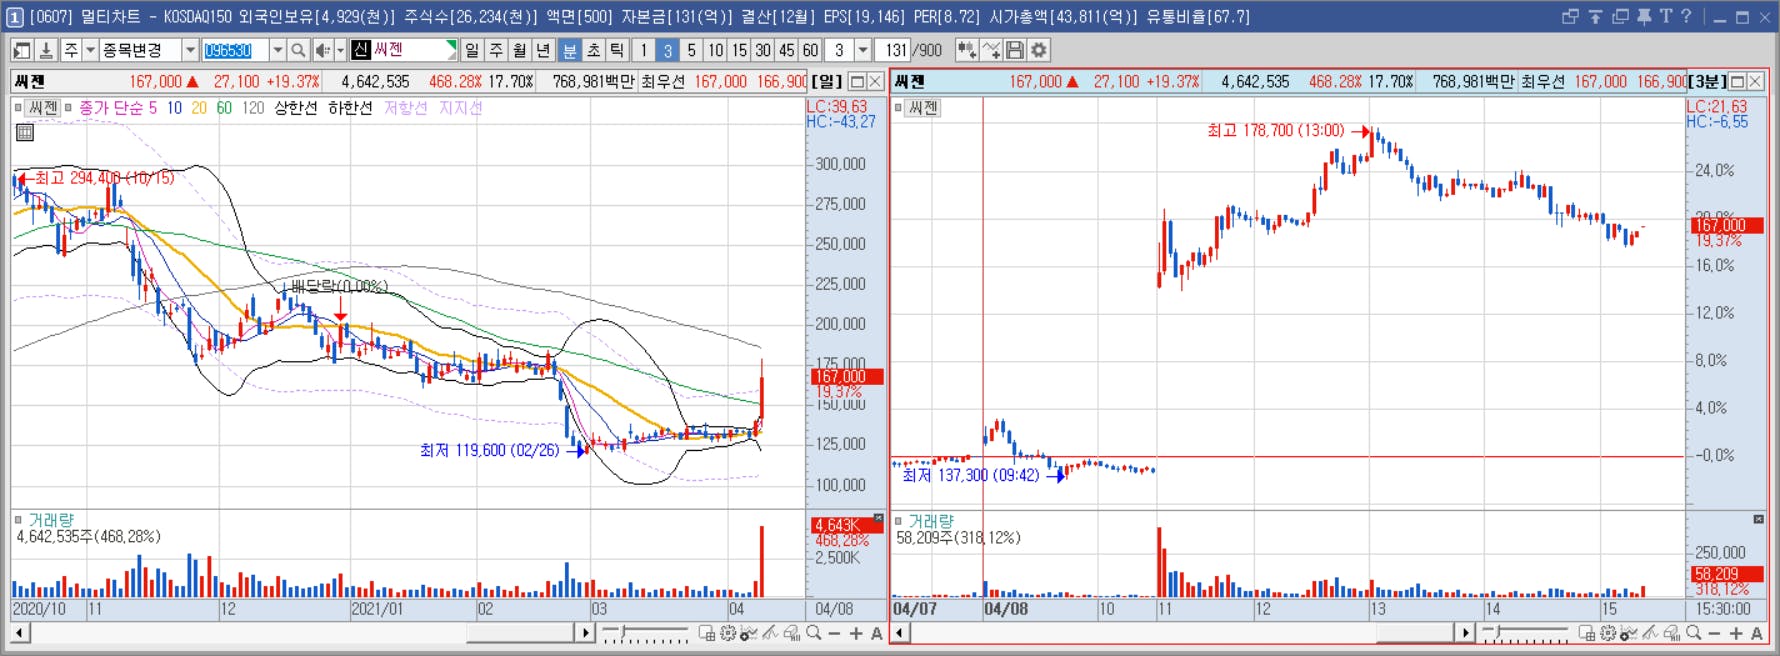
Task: Select the 5 minute interval button
Action: pos(691,50)
